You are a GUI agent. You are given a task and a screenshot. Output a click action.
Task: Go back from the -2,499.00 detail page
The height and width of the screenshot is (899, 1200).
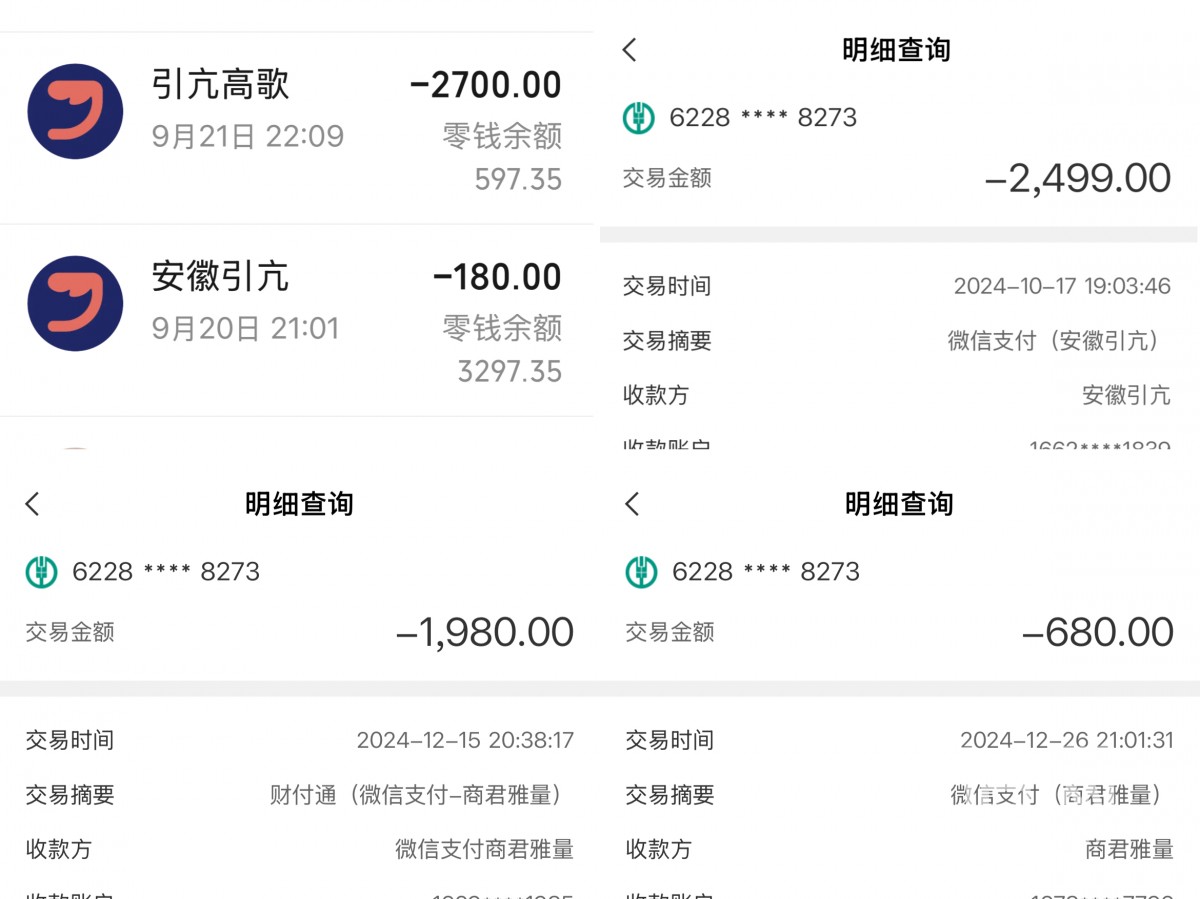tap(630, 50)
